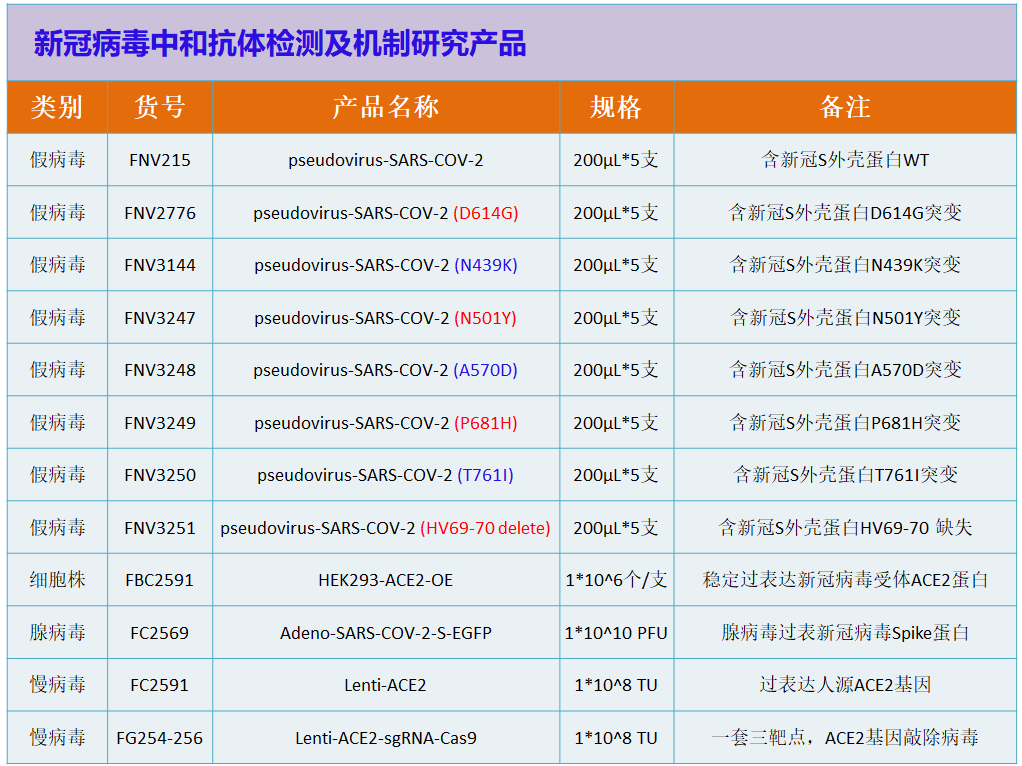Click the note 稳定过表达新冠病毒受体ACE2蛋白

pos(845,580)
